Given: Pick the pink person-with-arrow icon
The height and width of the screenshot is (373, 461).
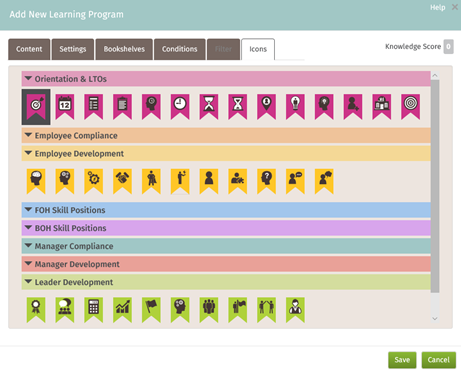Looking at the screenshot, I should click(353, 107).
